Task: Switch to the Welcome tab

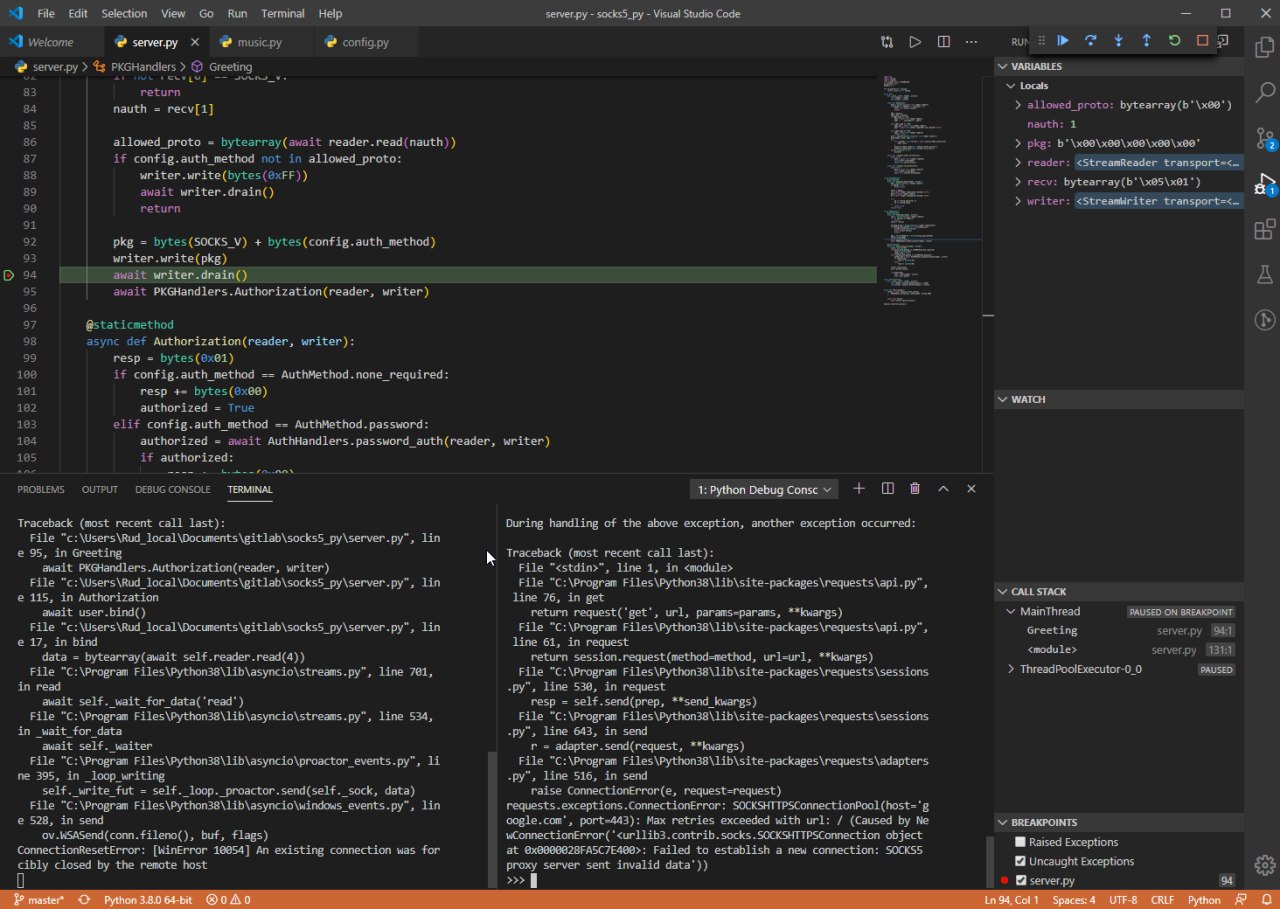Action: point(51,42)
